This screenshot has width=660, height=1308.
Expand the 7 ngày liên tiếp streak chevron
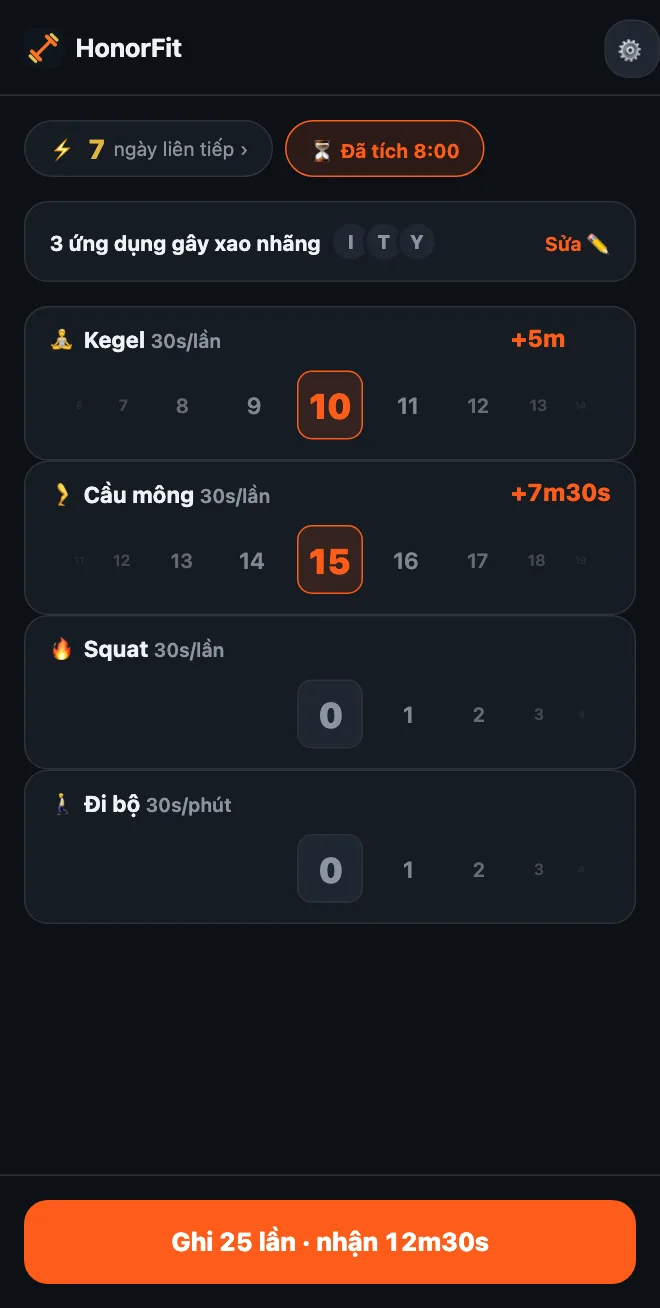point(243,150)
